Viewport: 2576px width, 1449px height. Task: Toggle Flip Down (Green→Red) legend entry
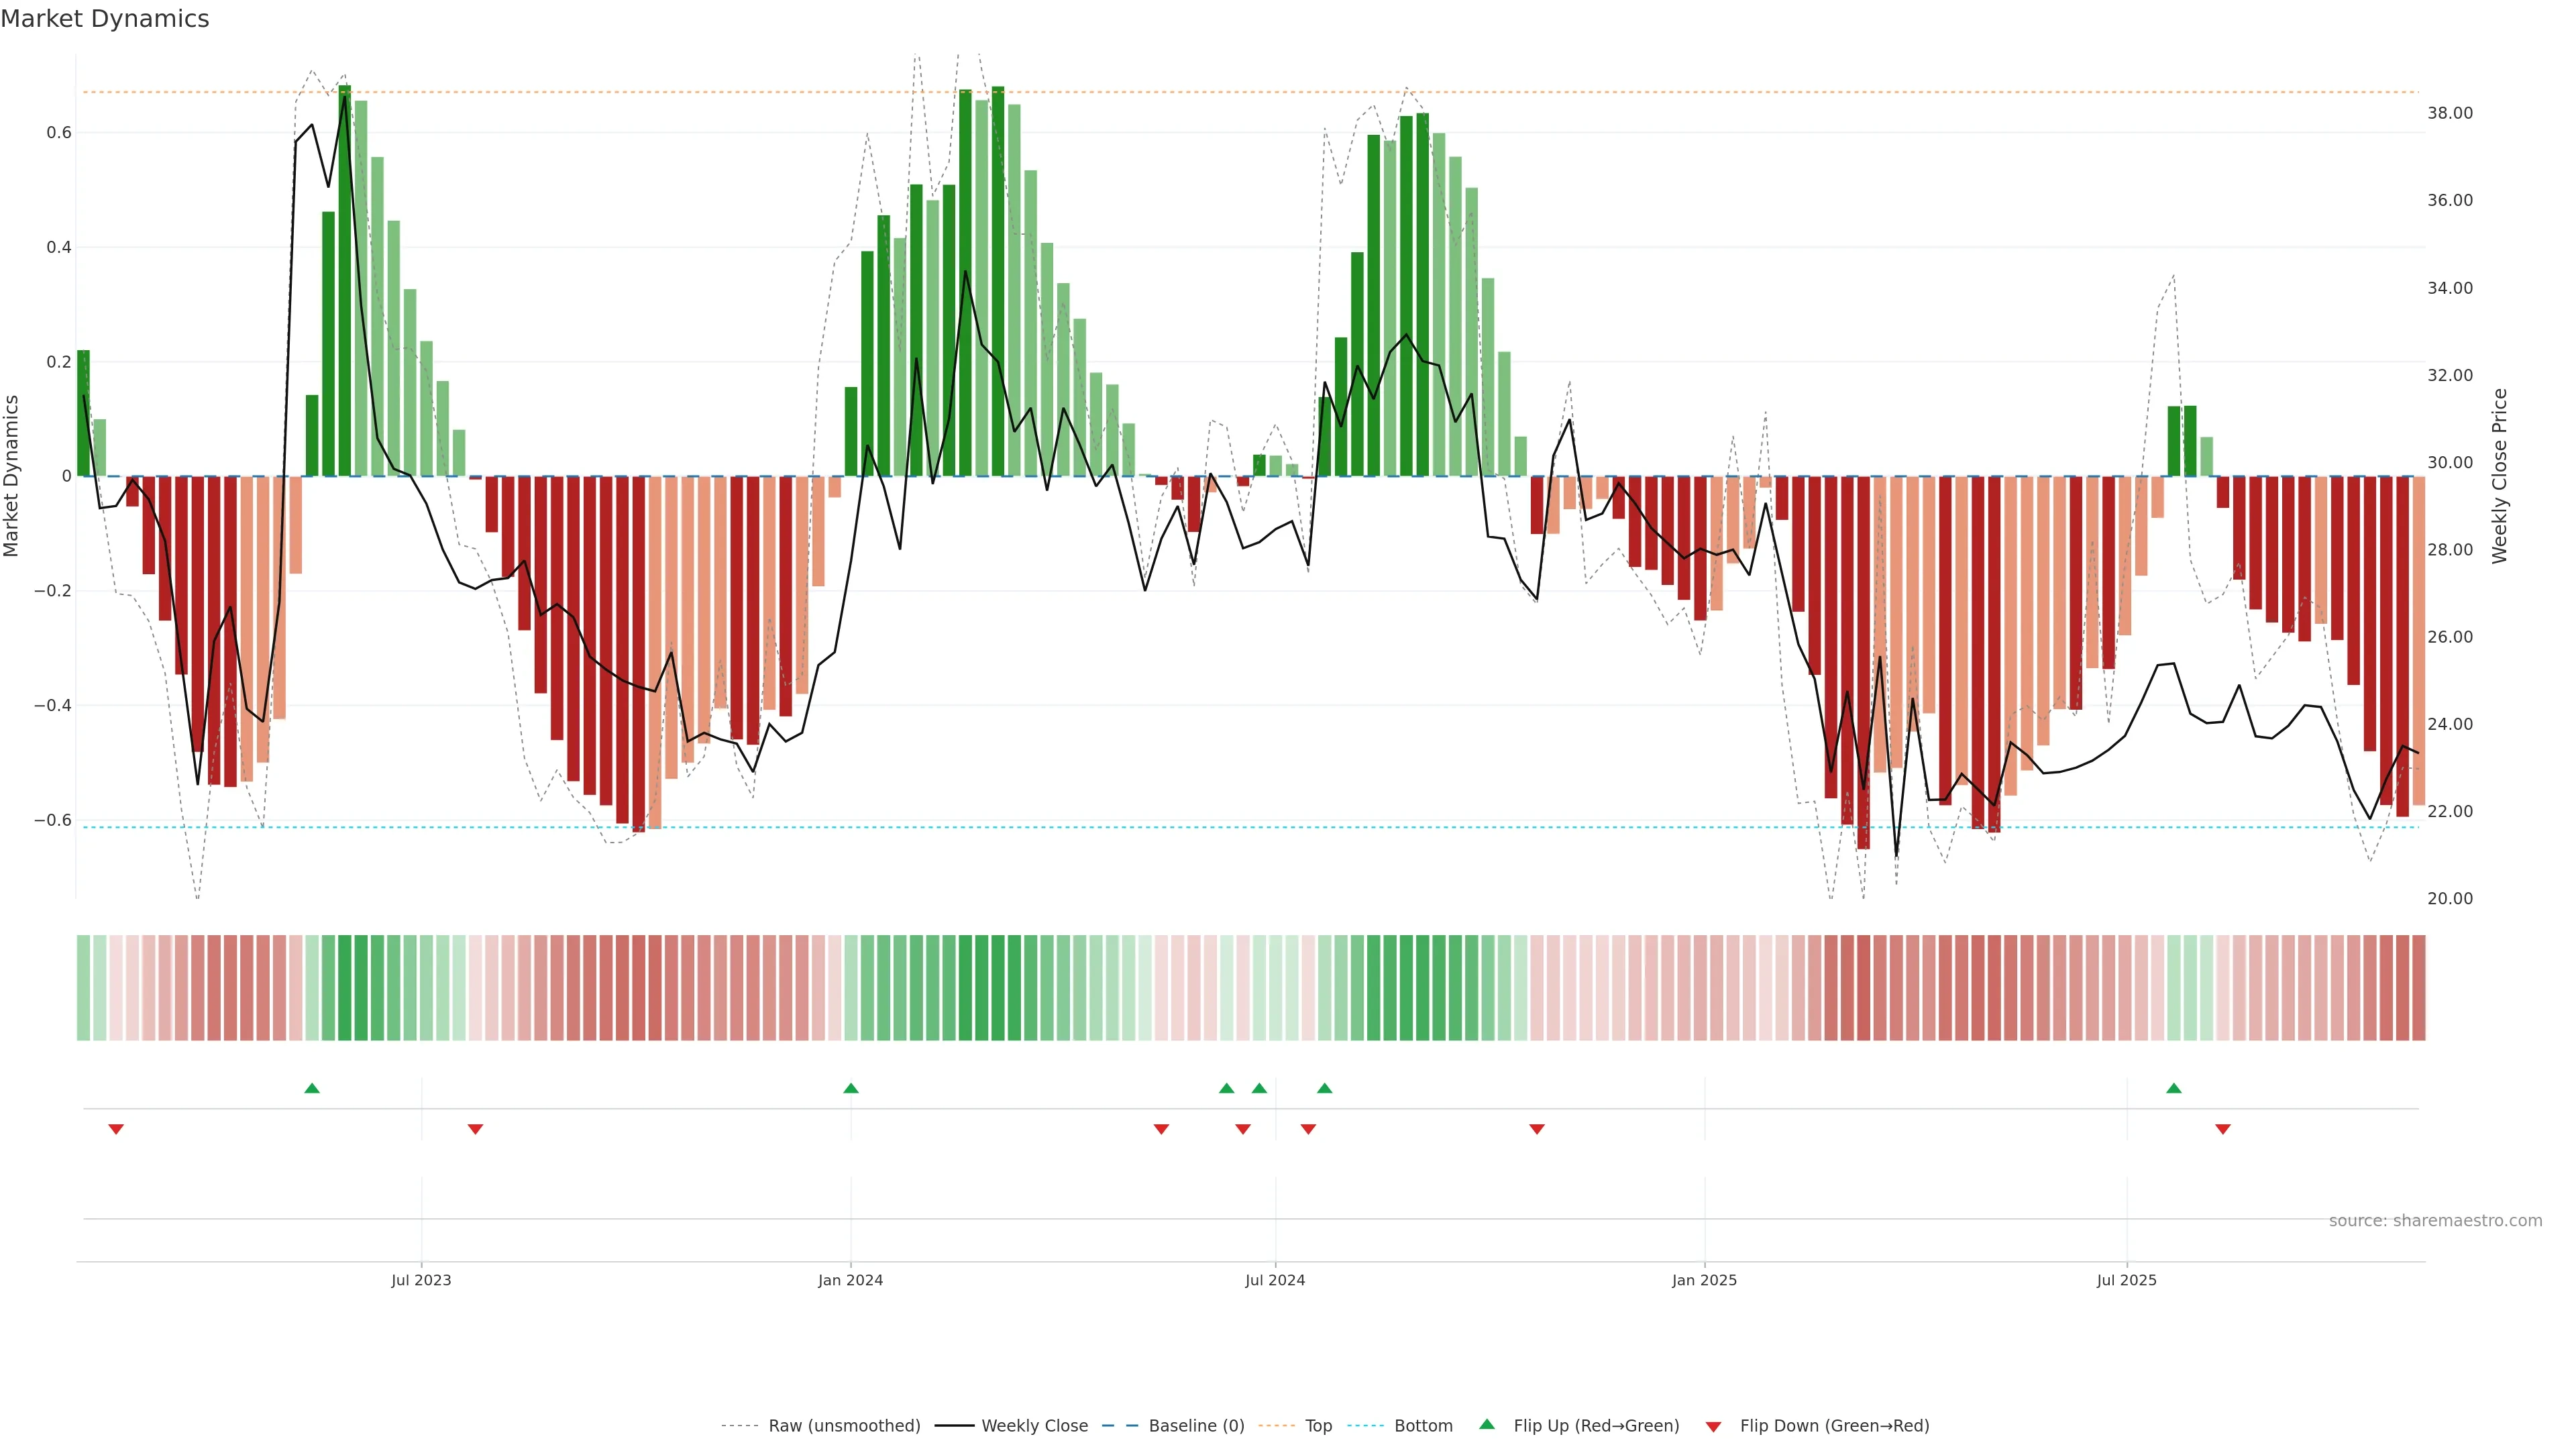[x=1834, y=1426]
